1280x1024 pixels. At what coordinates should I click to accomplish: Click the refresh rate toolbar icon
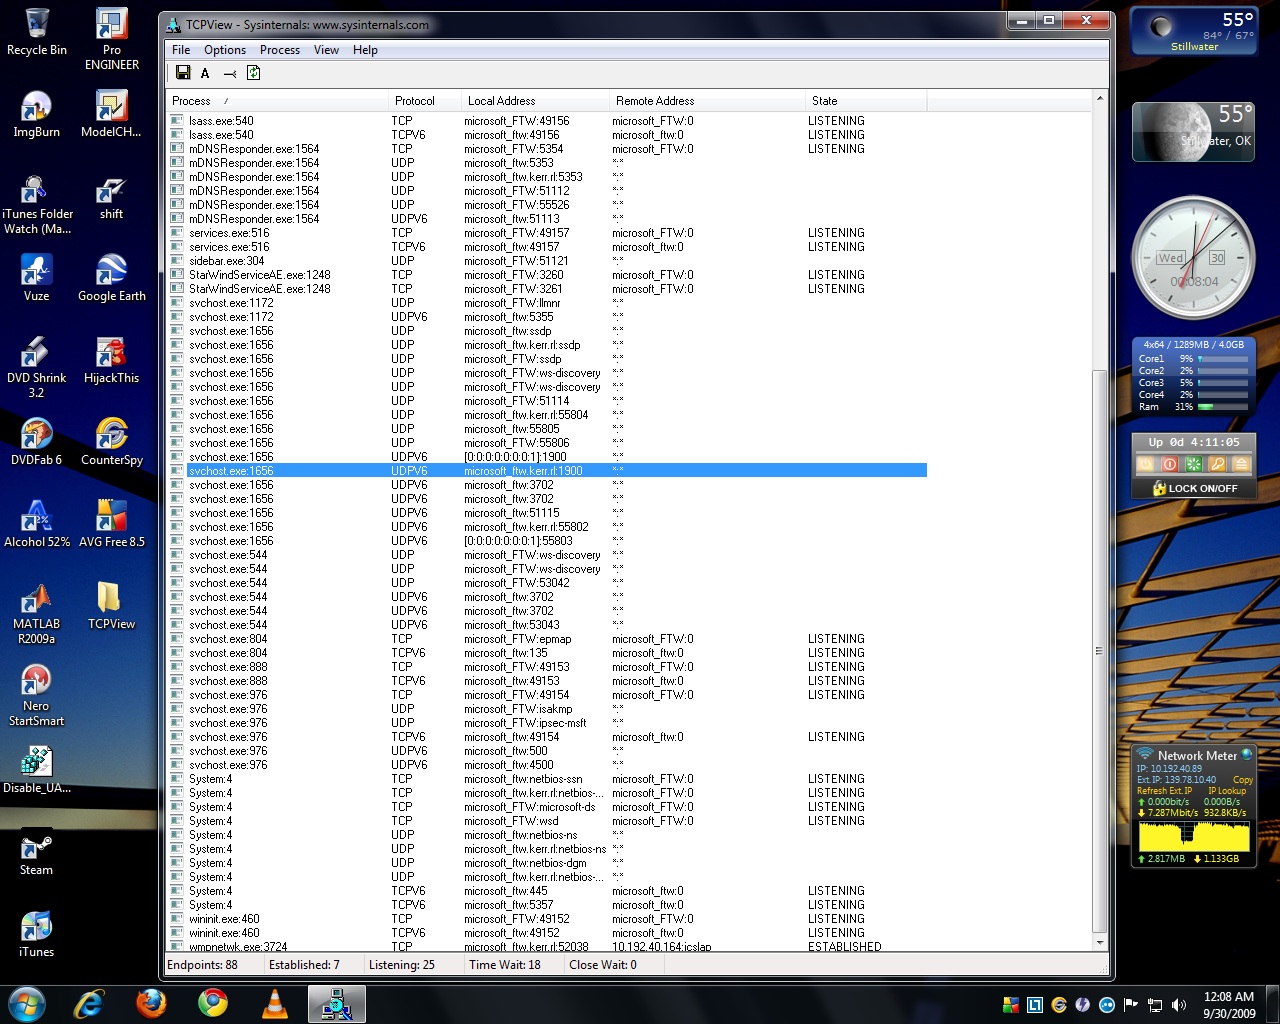253,73
